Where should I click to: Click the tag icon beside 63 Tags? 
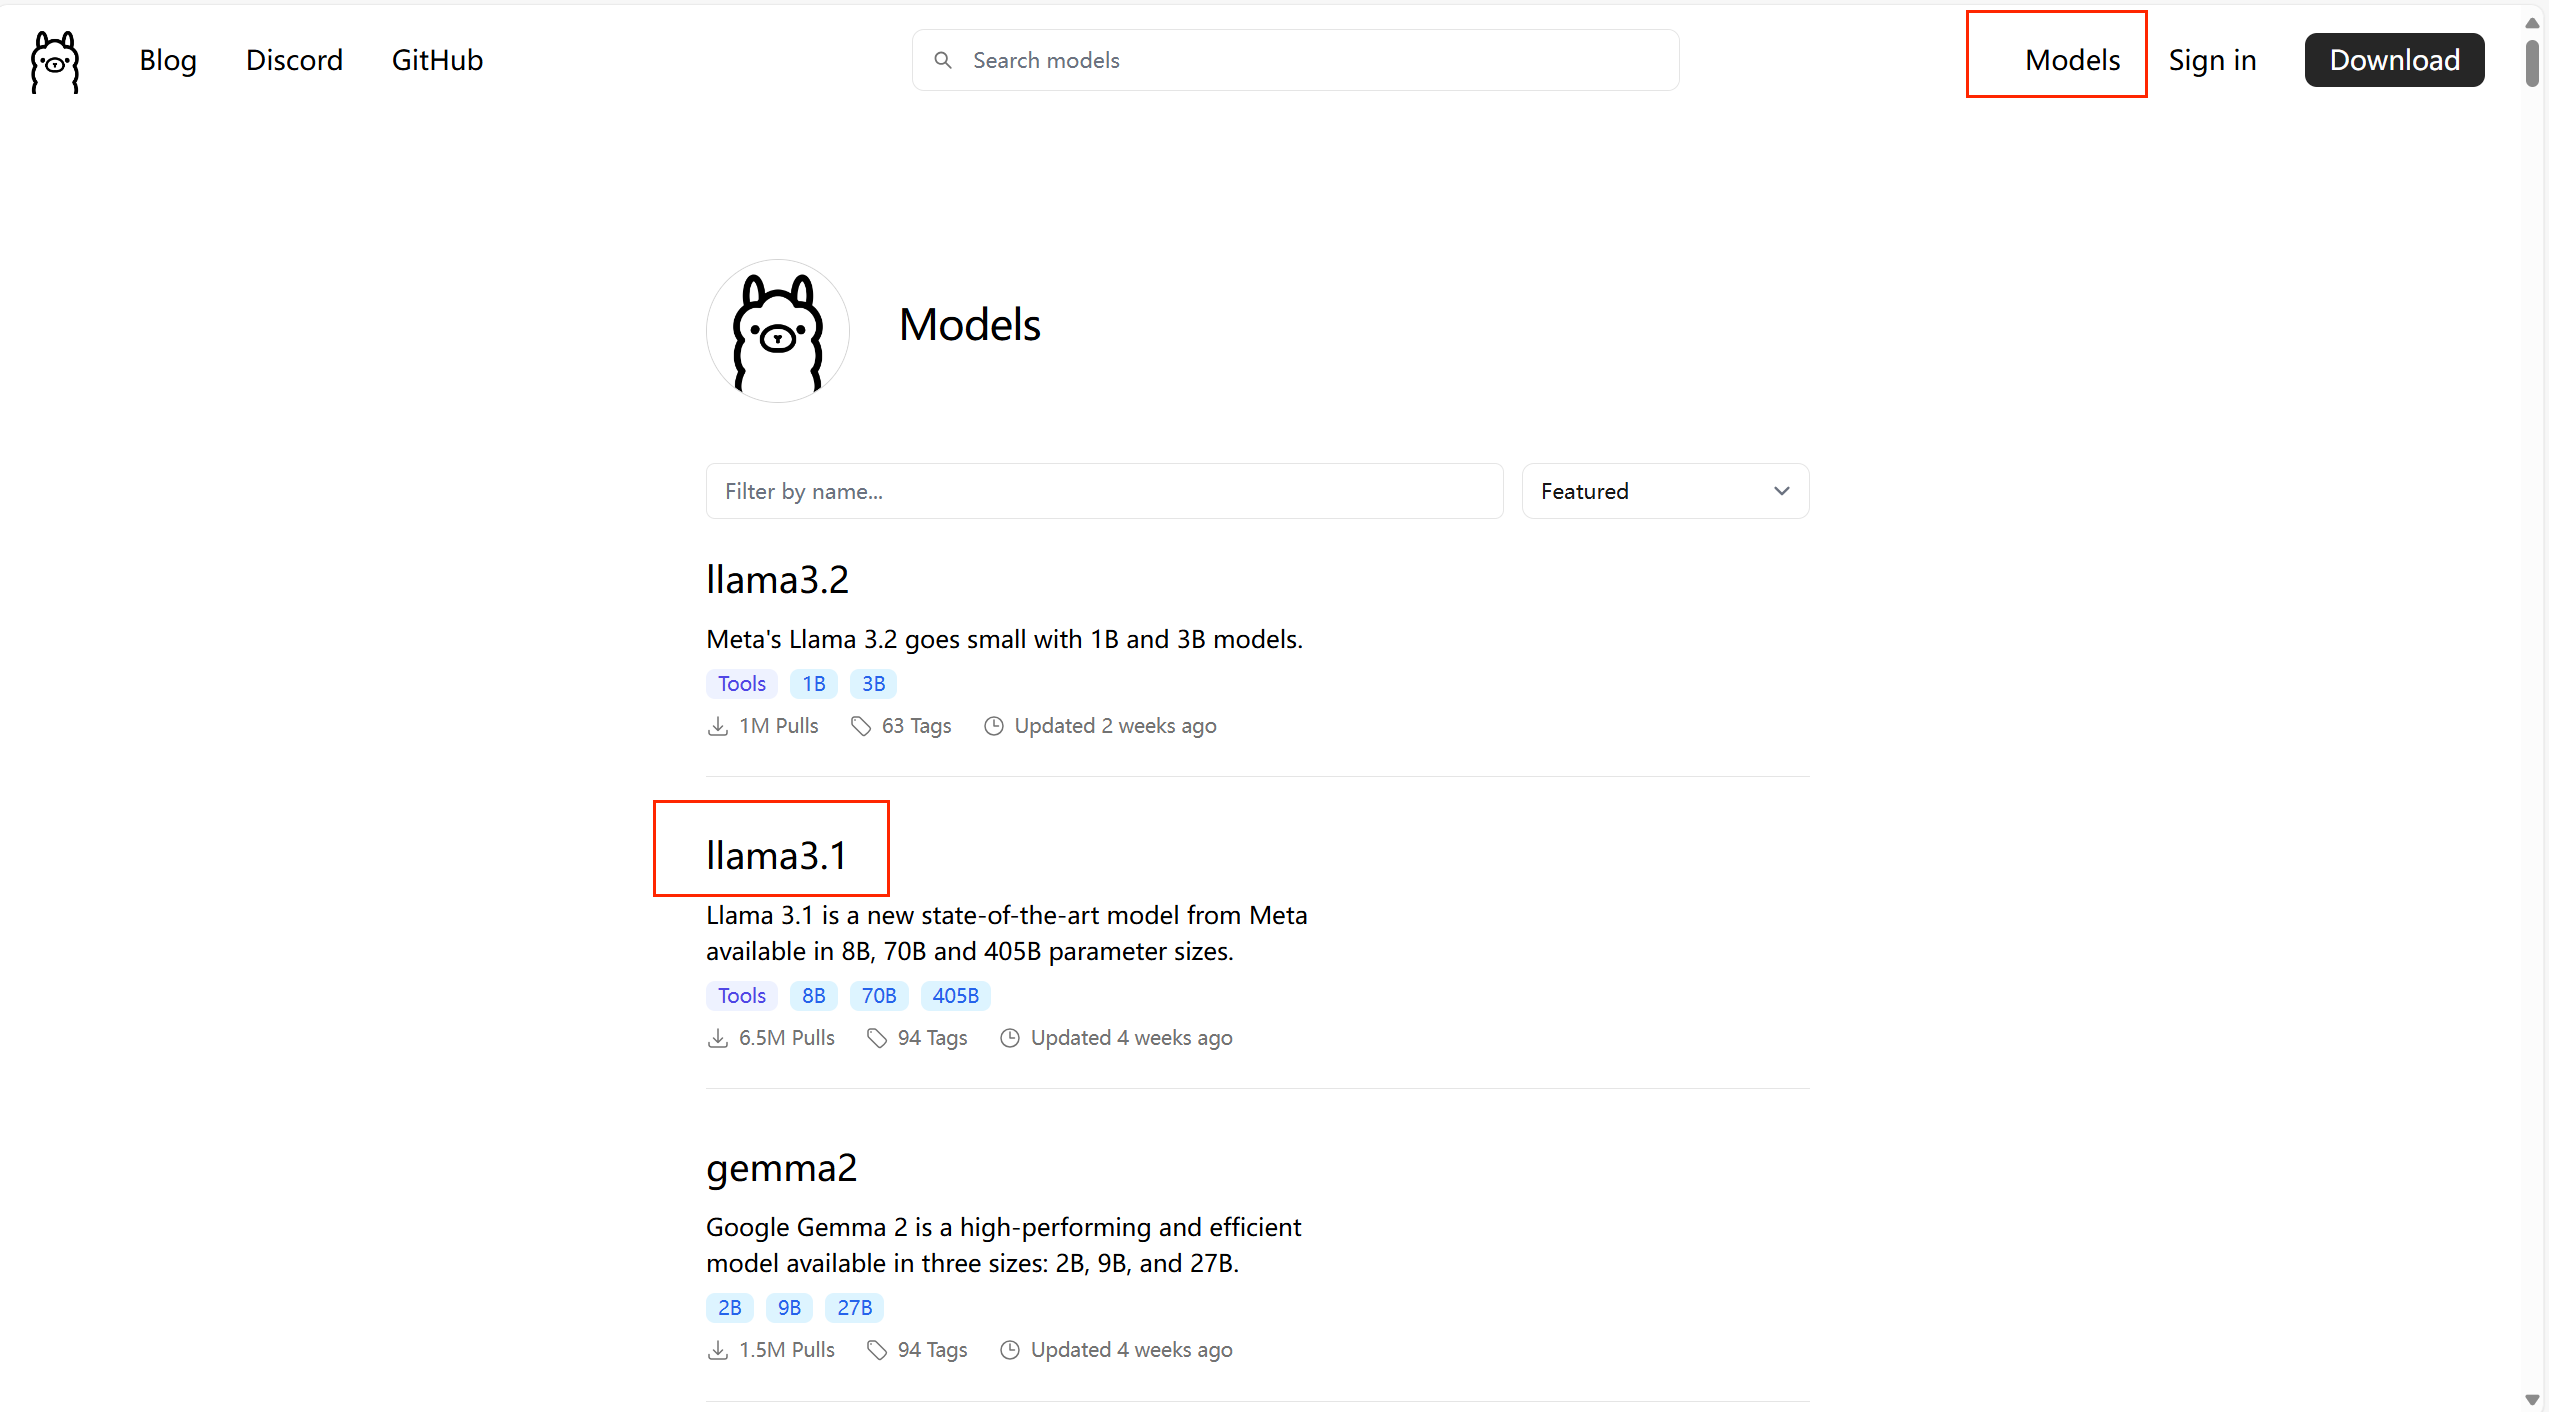coord(860,726)
